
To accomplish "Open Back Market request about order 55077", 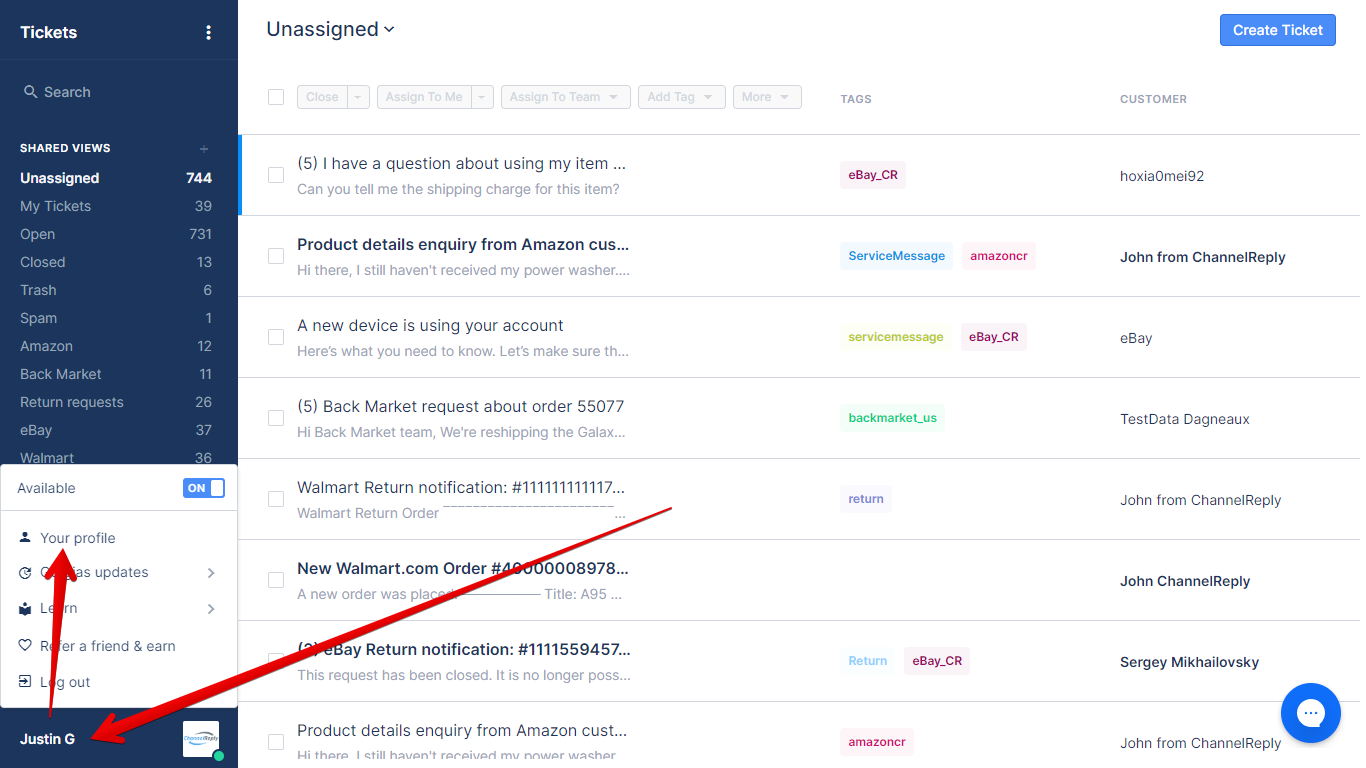I will coord(460,407).
